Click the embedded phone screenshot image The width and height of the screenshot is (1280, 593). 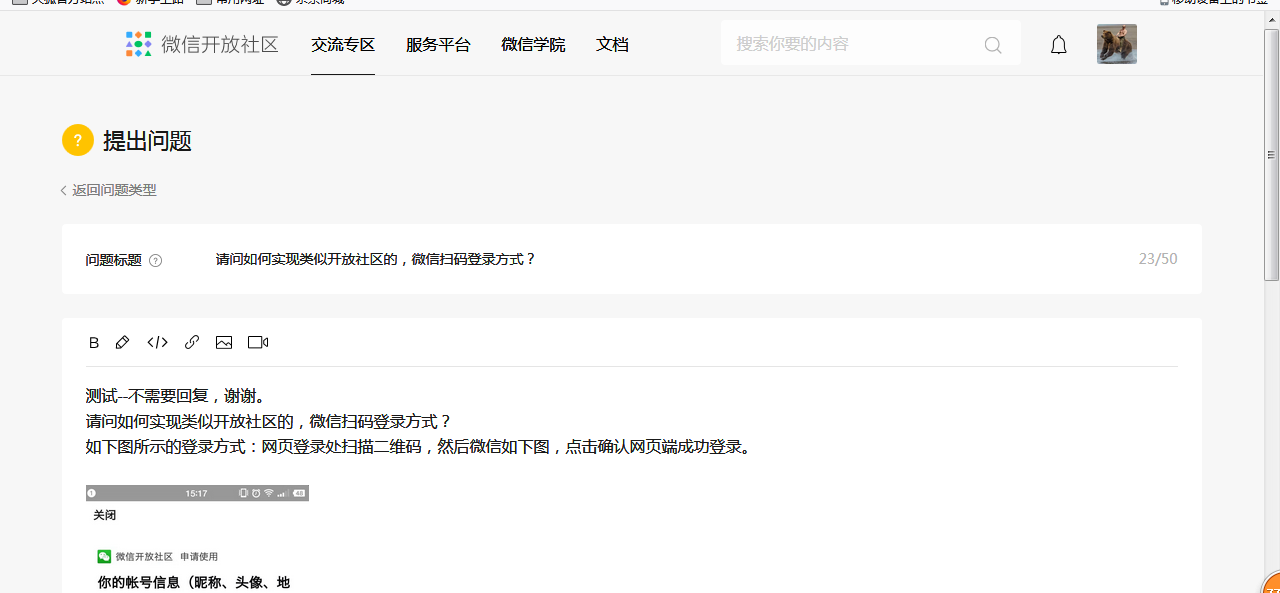pyautogui.click(x=197, y=539)
